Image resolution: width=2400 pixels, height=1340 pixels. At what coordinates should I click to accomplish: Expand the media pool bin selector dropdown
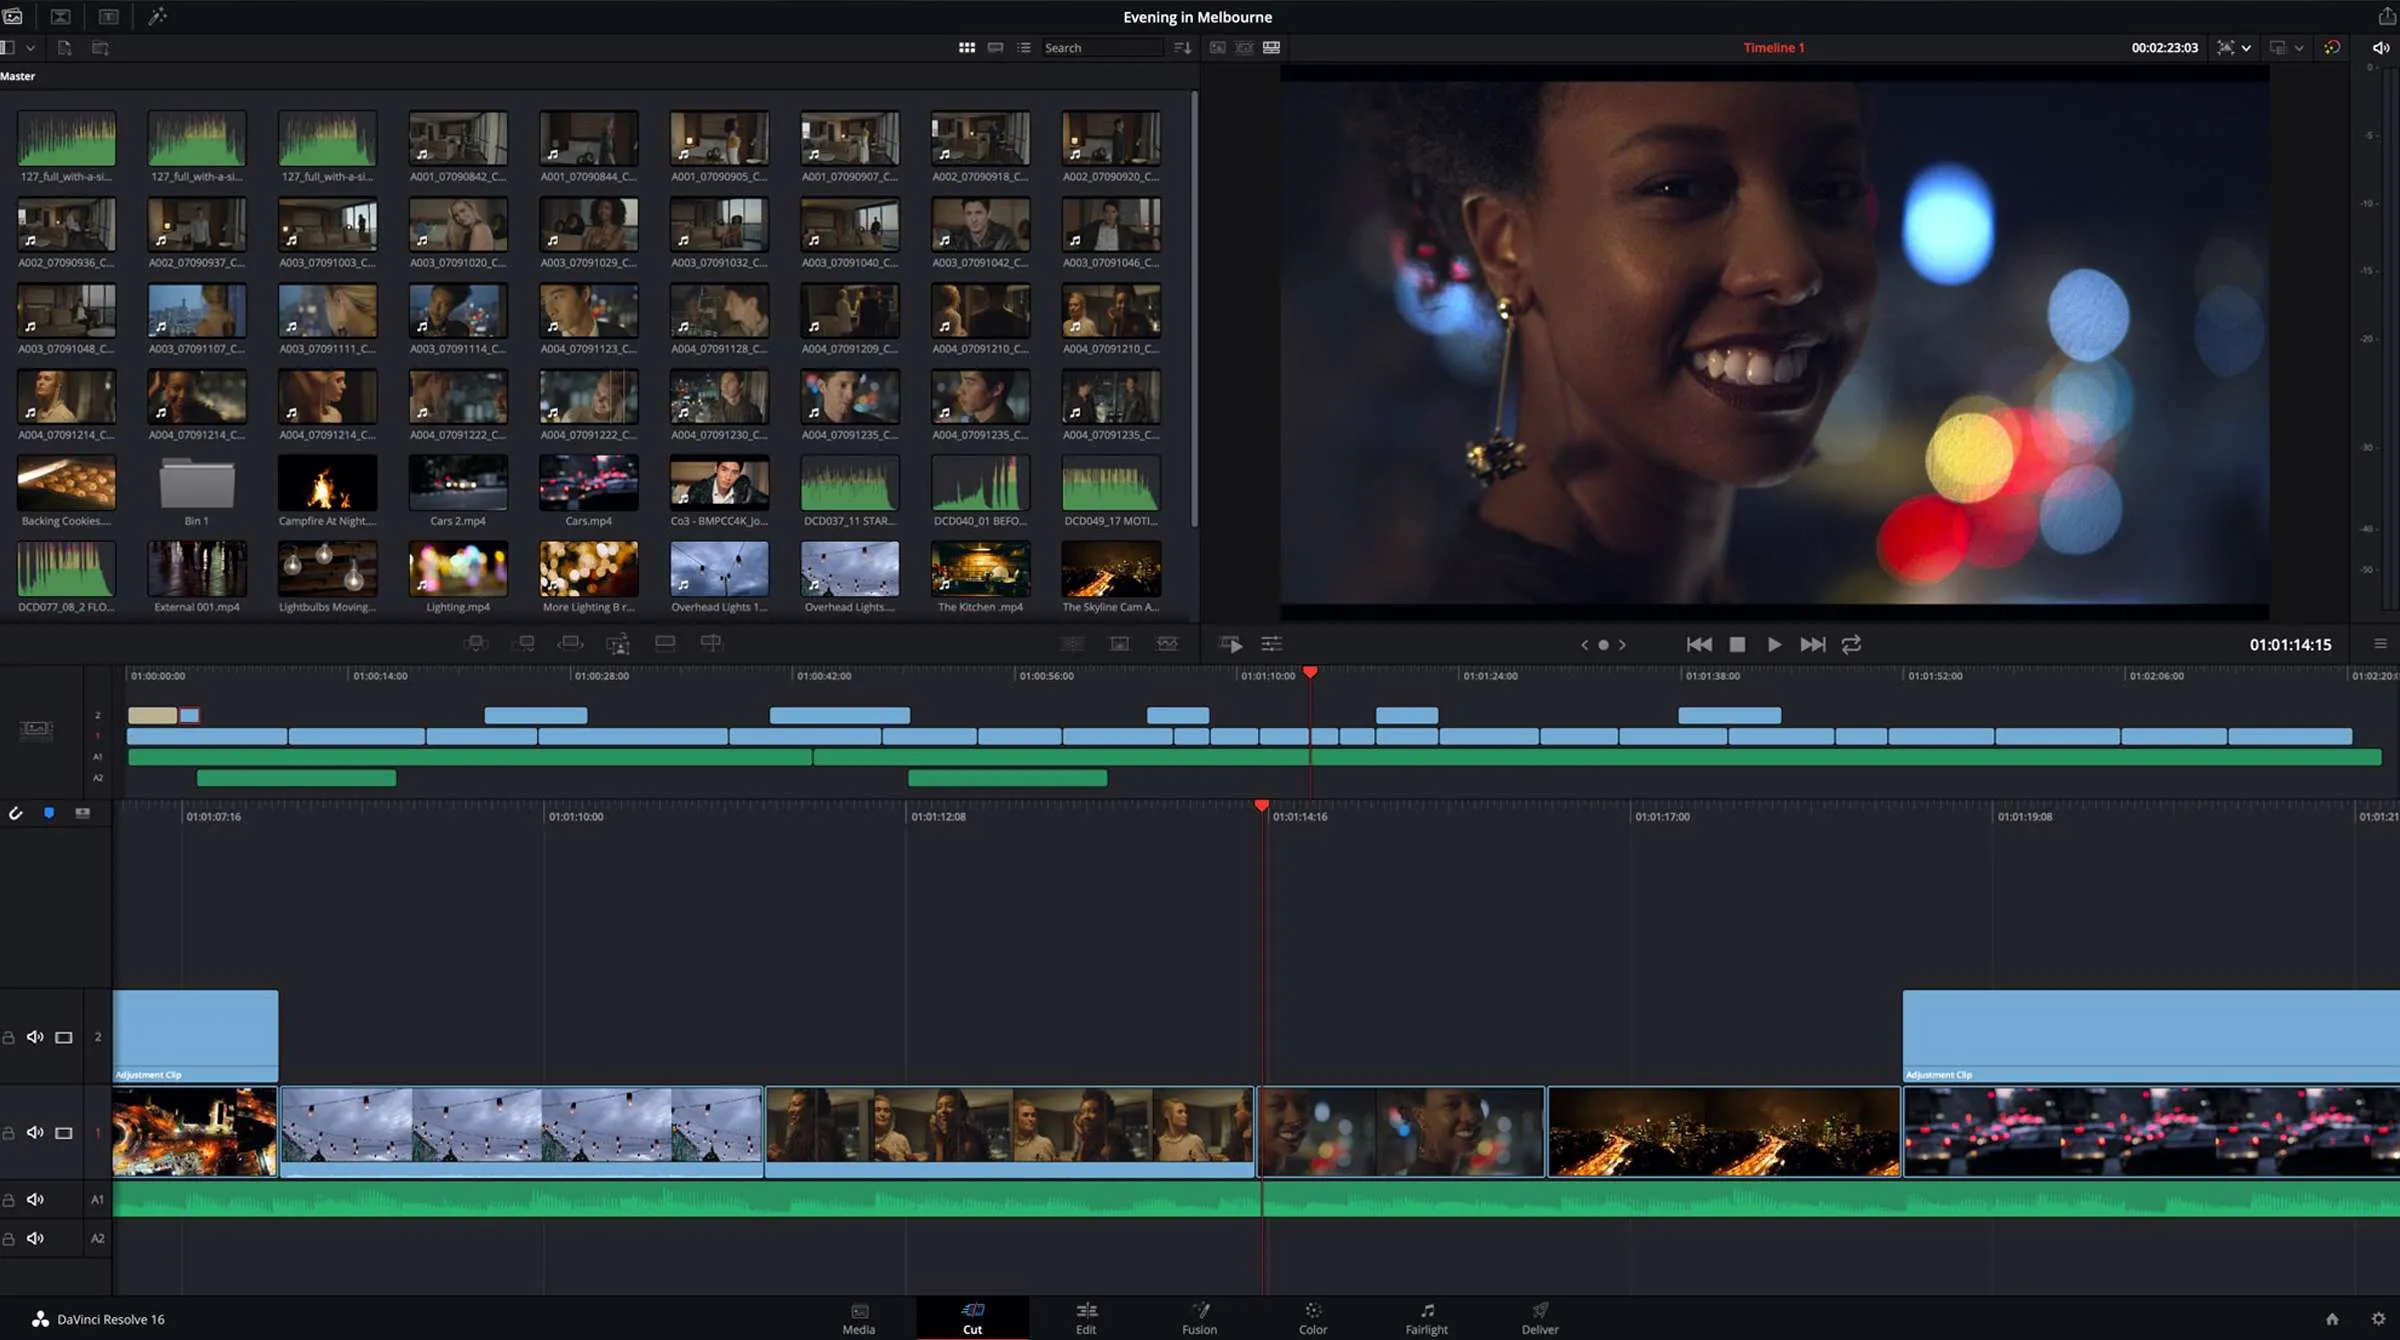click(30, 47)
